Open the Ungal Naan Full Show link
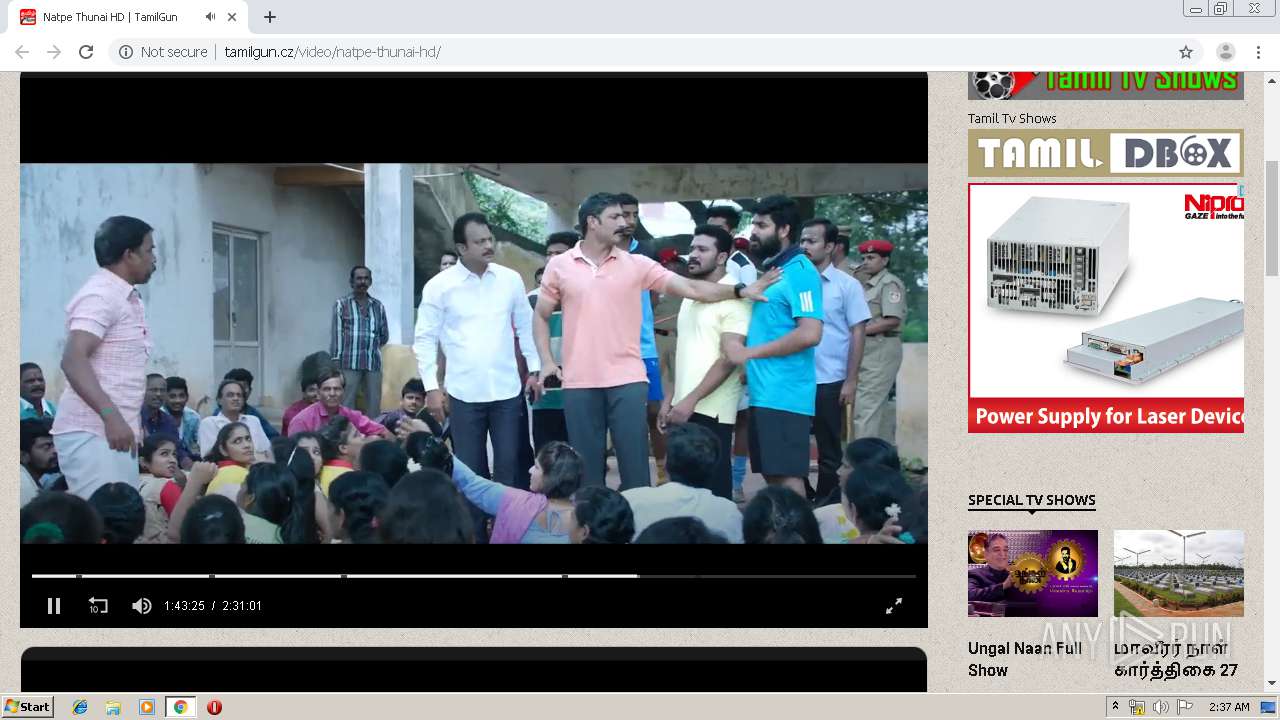 (x=1025, y=659)
